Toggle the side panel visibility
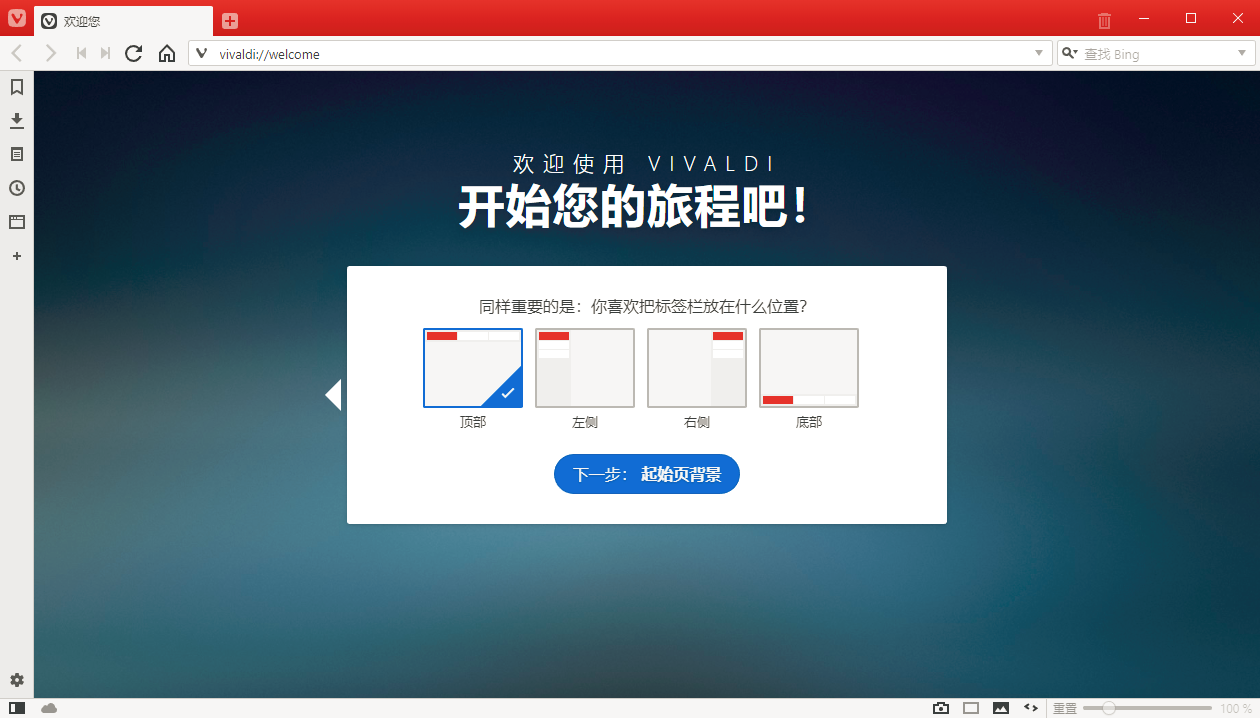Viewport: 1260px width, 718px height. [17, 708]
